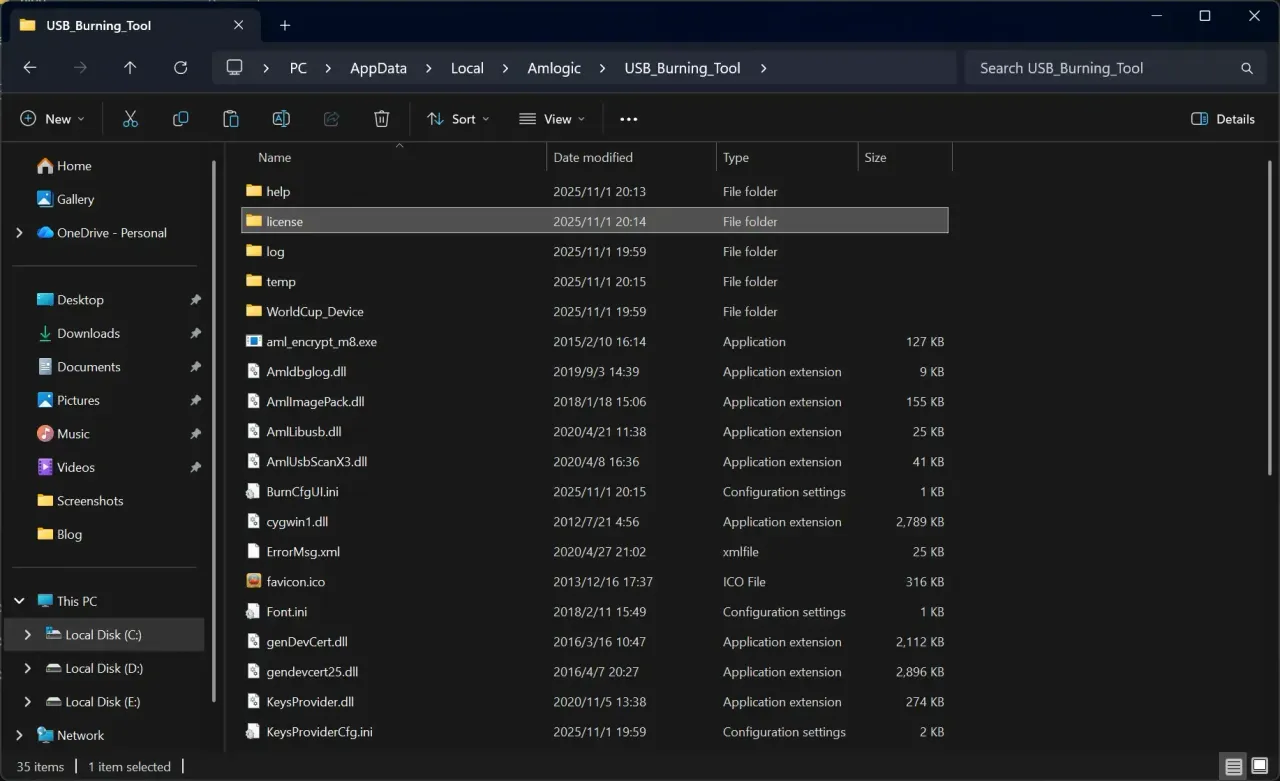Open the View dropdown menu

(552, 119)
